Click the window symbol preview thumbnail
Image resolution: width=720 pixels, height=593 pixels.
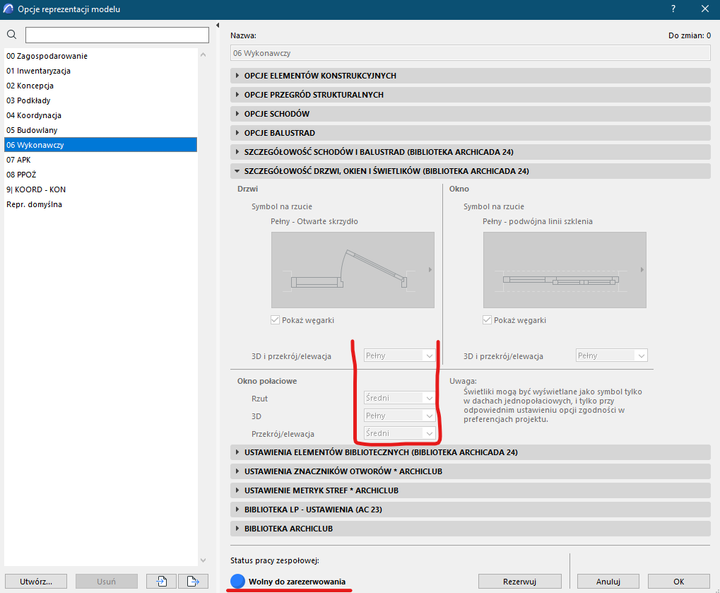(565, 270)
